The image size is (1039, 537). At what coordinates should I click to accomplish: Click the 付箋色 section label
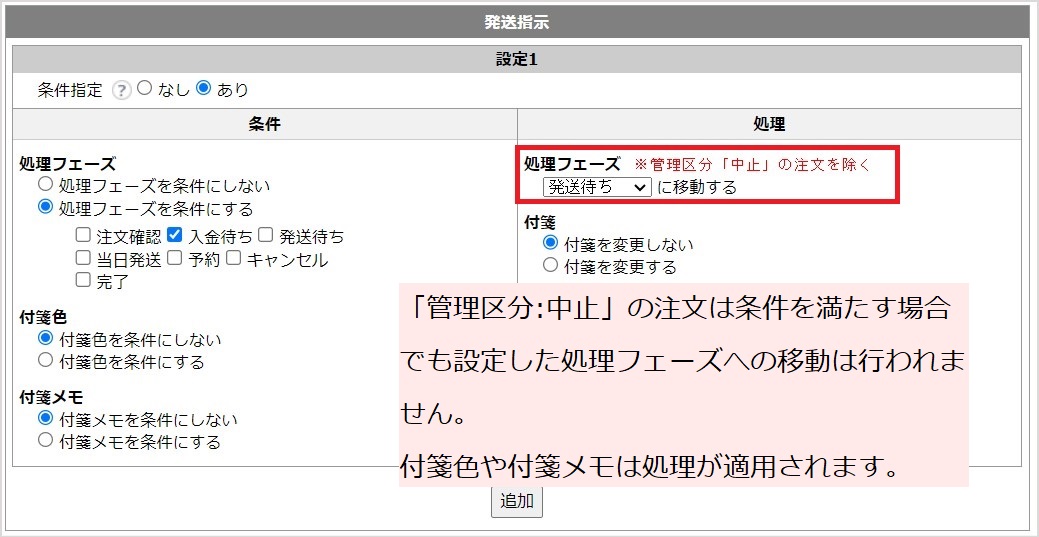pos(44,316)
